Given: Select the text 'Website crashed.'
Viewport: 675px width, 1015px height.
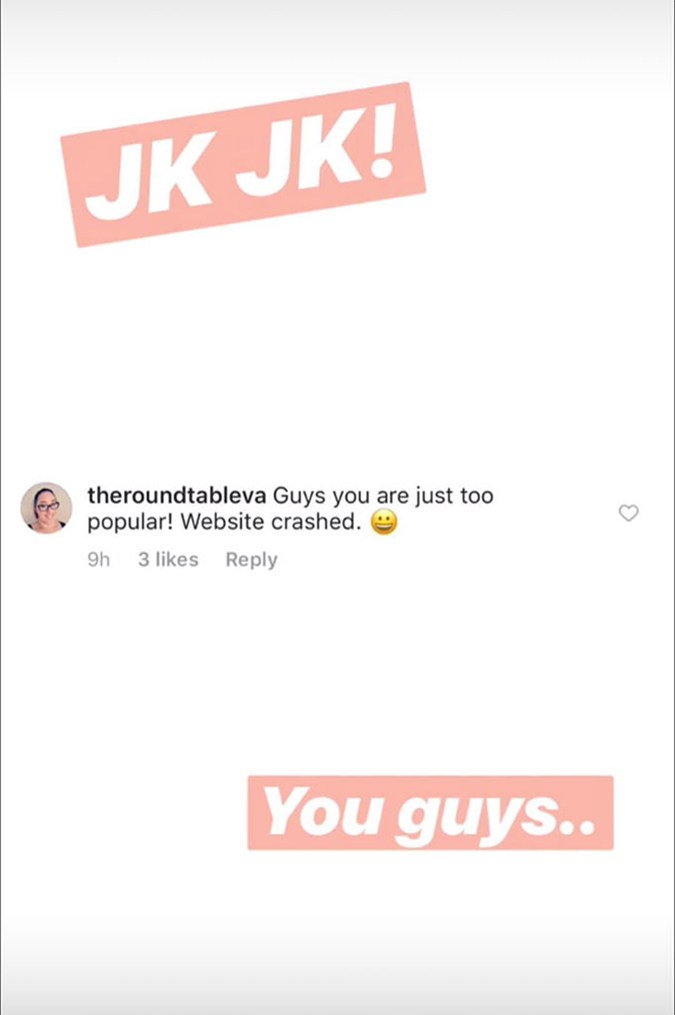Looking at the screenshot, I should click(x=271, y=522).
